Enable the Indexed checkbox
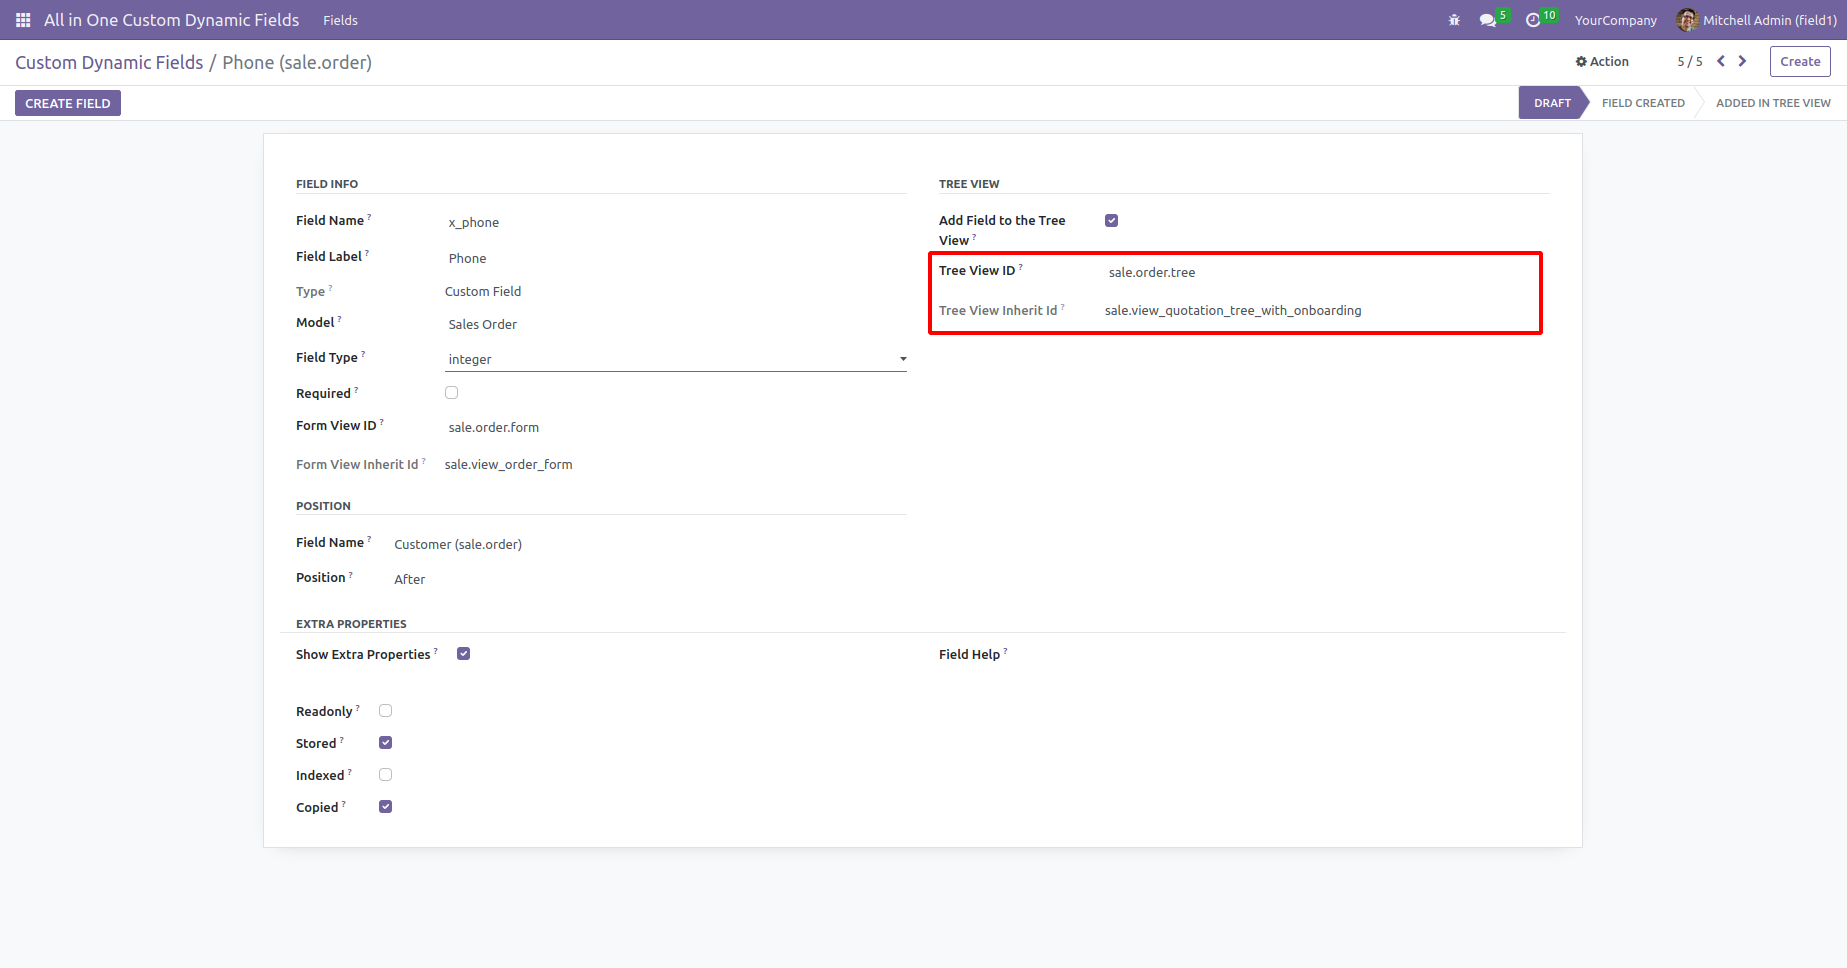 pos(385,775)
